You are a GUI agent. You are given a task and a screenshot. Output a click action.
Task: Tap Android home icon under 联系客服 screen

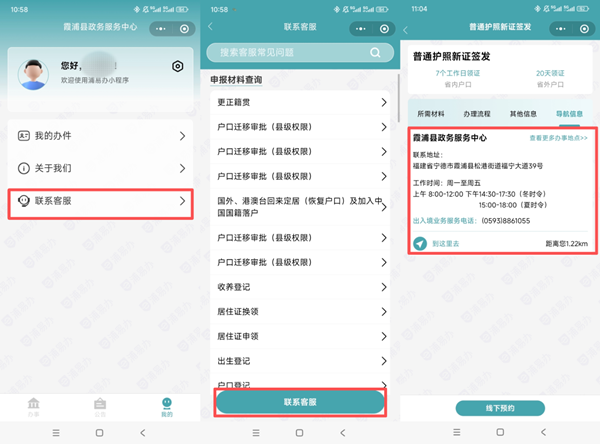point(300,433)
